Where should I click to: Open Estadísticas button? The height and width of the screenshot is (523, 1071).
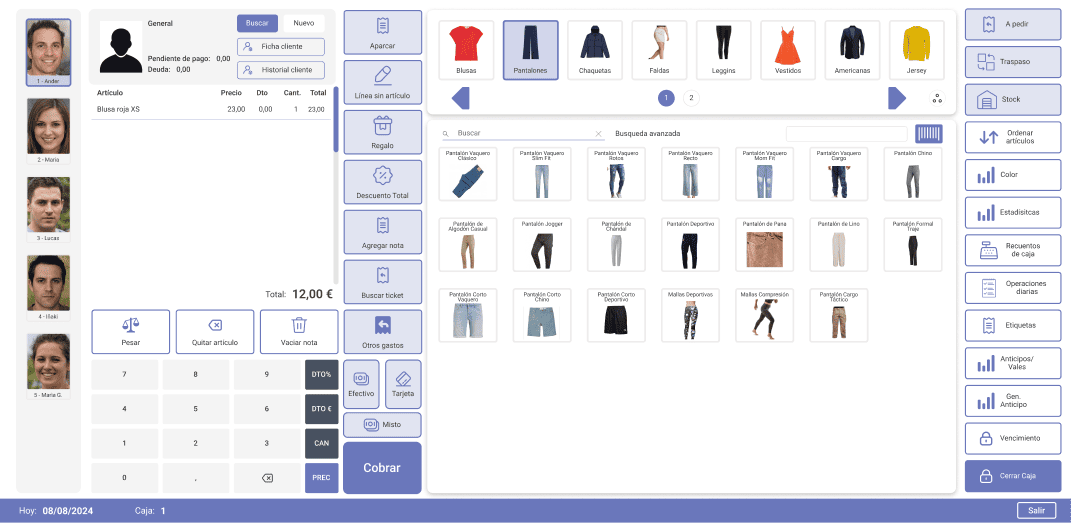[x=1013, y=212]
